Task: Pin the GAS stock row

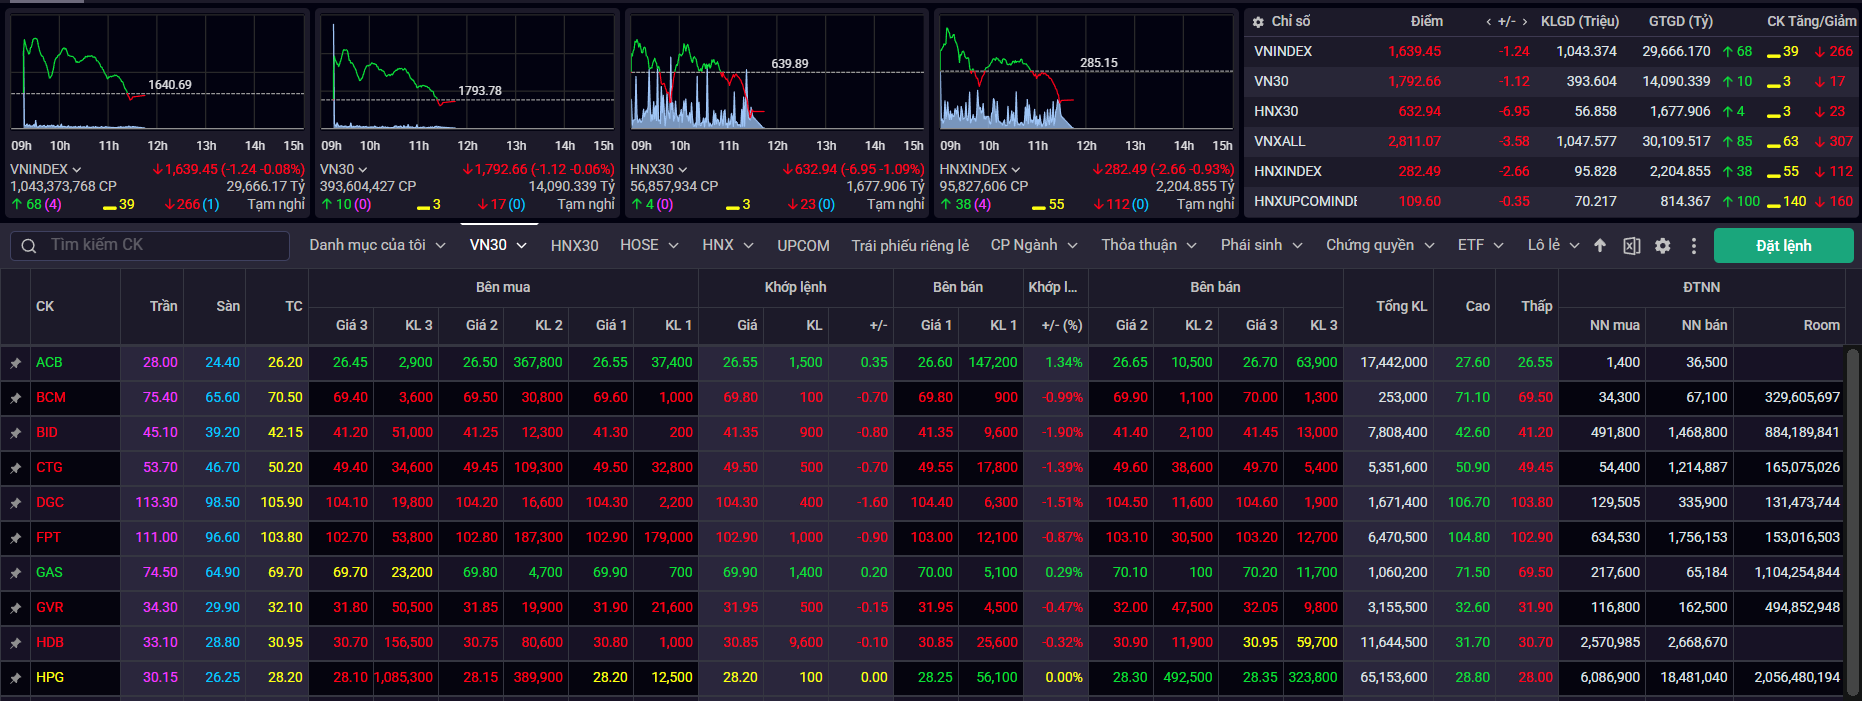Action: [15, 573]
